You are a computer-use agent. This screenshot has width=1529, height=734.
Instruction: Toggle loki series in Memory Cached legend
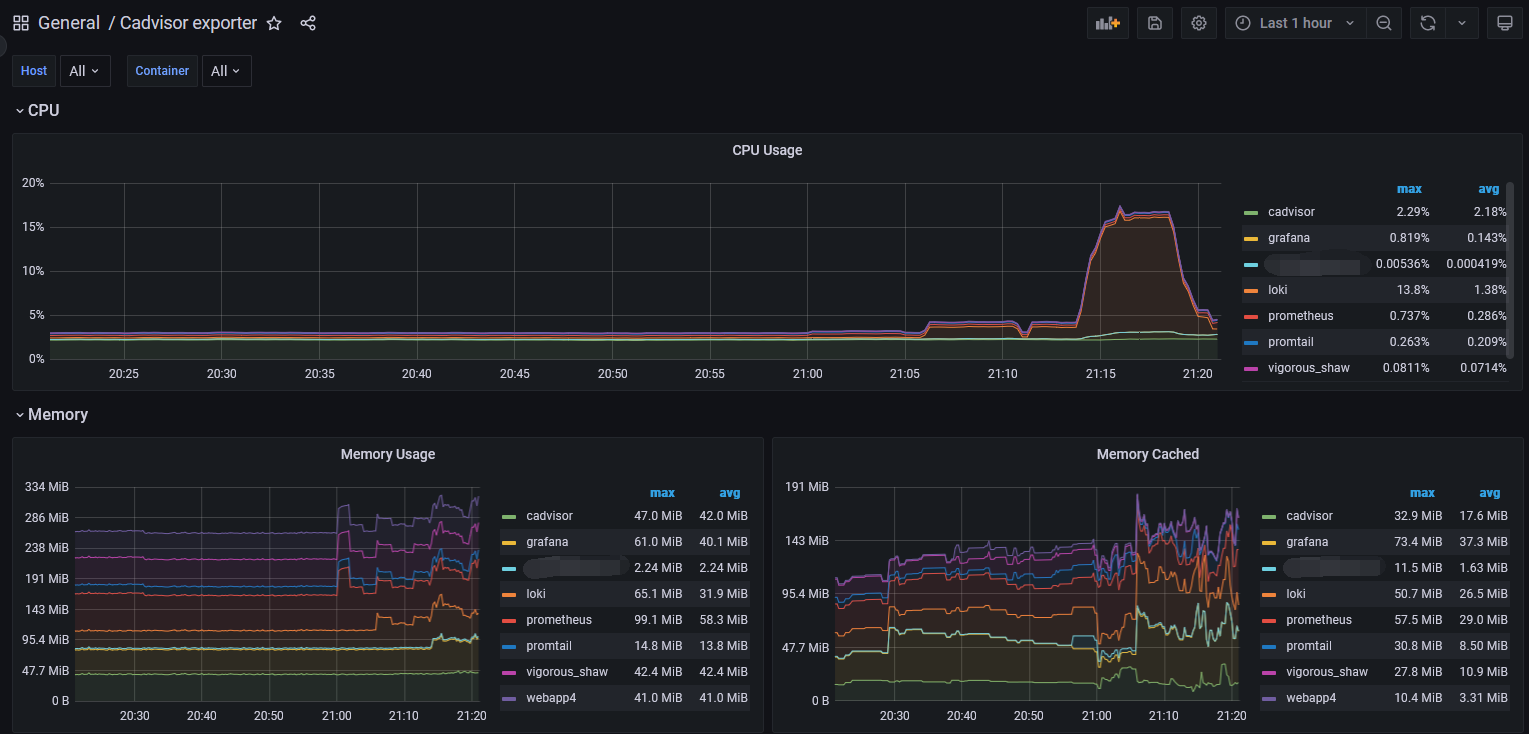(x=1296, y=594)
